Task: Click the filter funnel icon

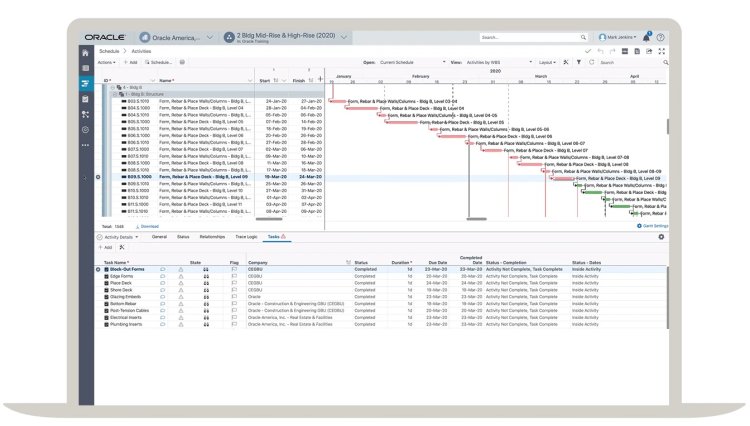Action: pos(577,62)
